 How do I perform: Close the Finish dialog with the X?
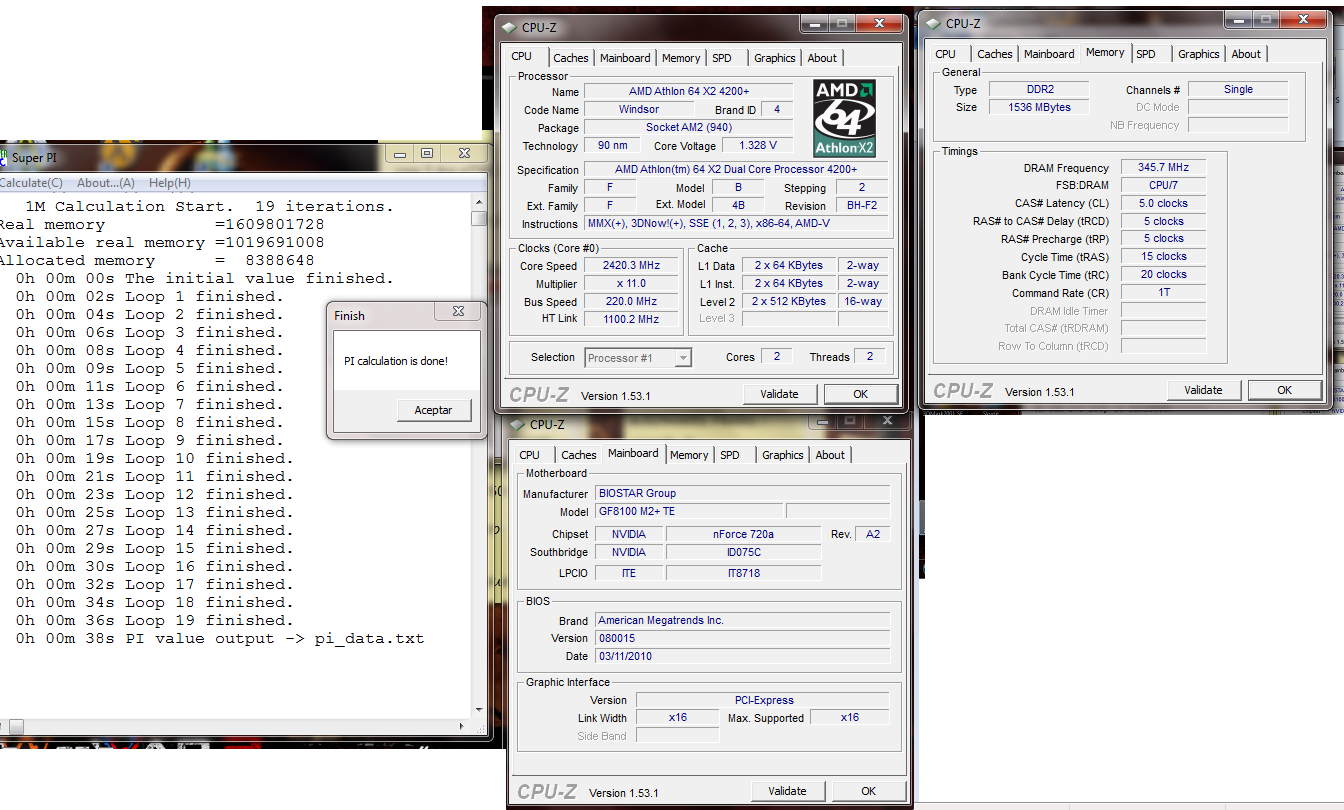click(x=458, y=312)
